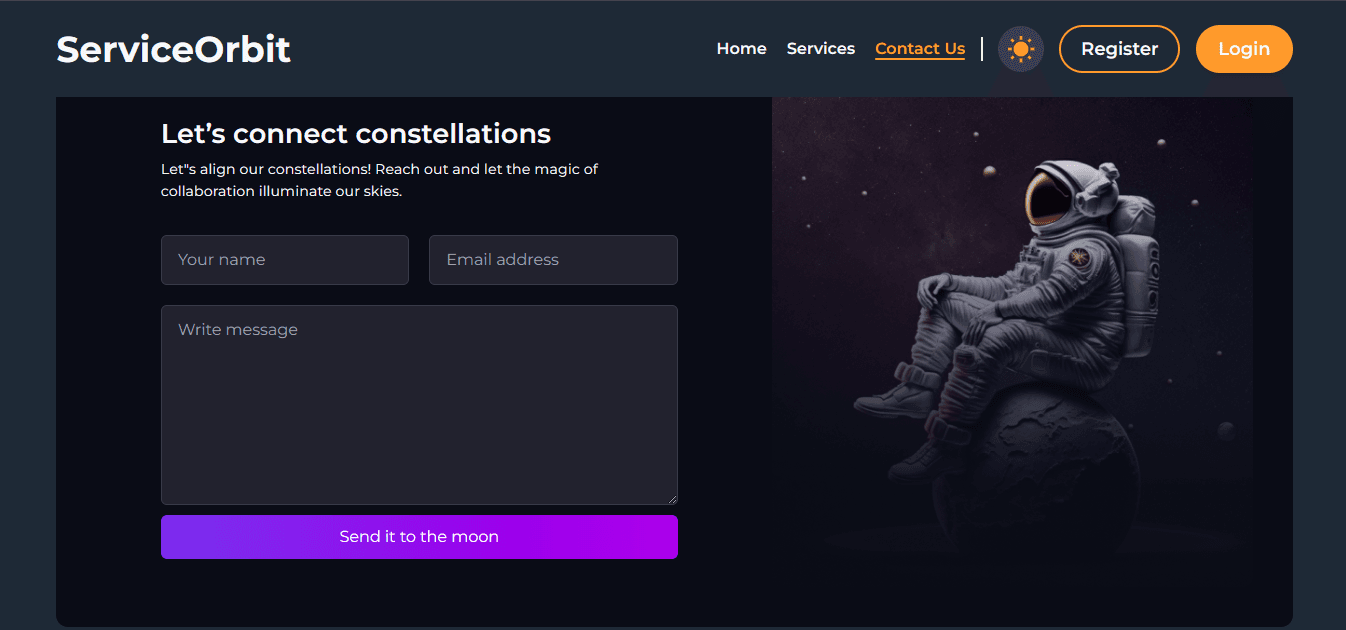Click the emblem patch on astronaut's shoulder
The width and height of the screenshot is (1346, 630).
pos(1079,258)
